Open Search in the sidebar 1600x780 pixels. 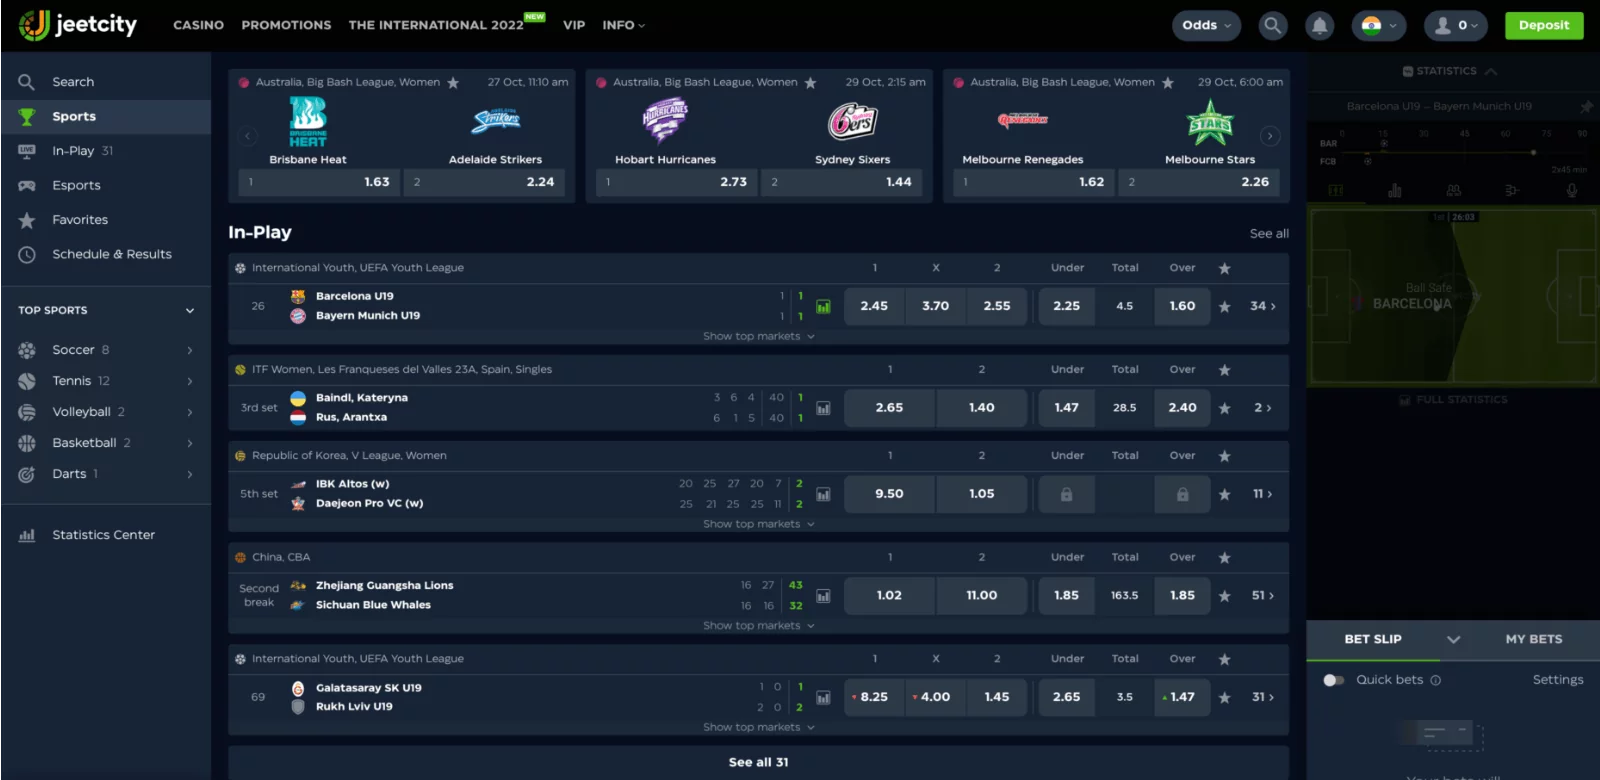click(x=106, y=82)
